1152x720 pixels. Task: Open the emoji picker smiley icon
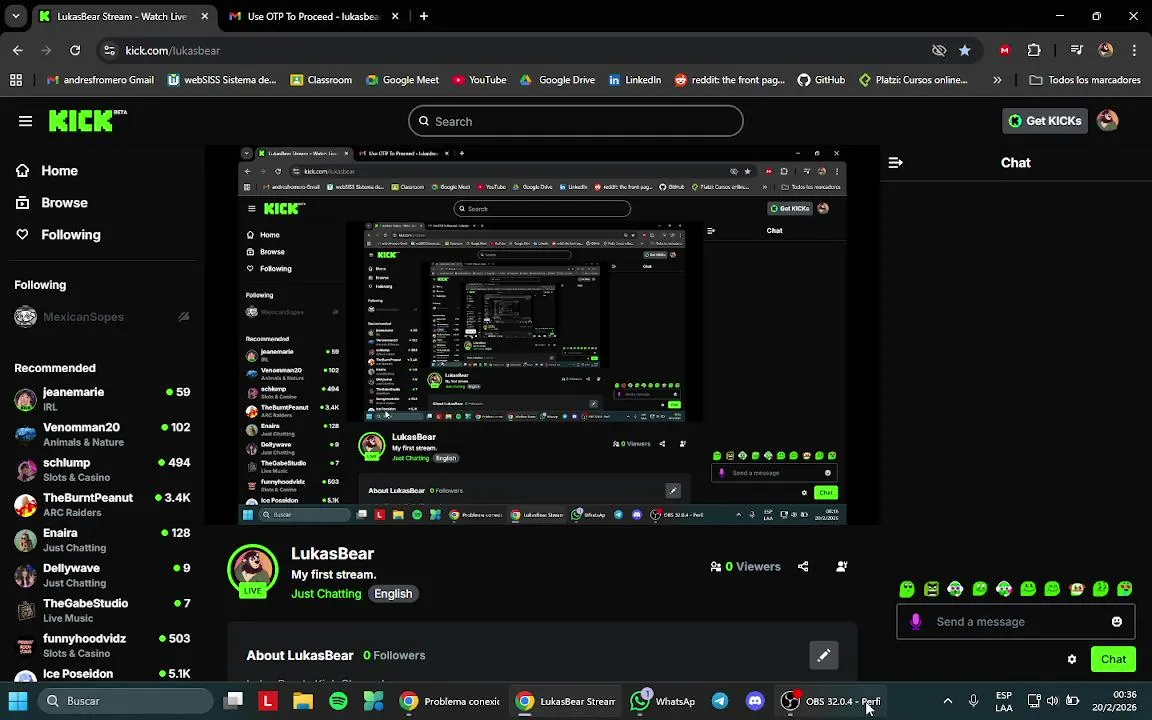(x=1117, y=622)
